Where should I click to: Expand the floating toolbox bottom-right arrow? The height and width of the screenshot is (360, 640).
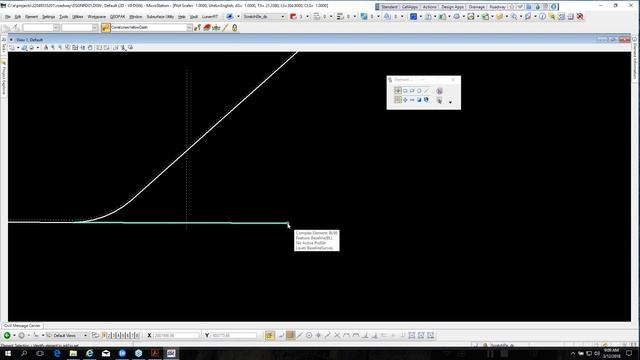pyautogui.click(x=451, y=102)
